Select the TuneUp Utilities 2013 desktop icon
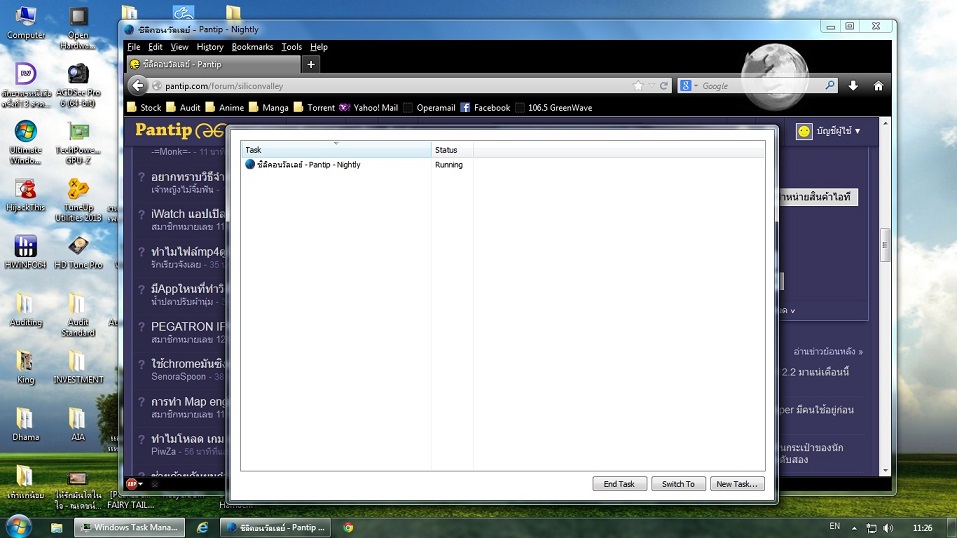 pyautogui.click(x=78, y=200)
